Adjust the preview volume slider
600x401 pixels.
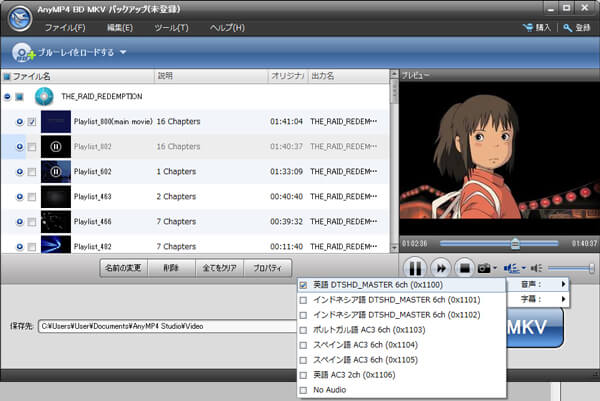coord(571,268)
